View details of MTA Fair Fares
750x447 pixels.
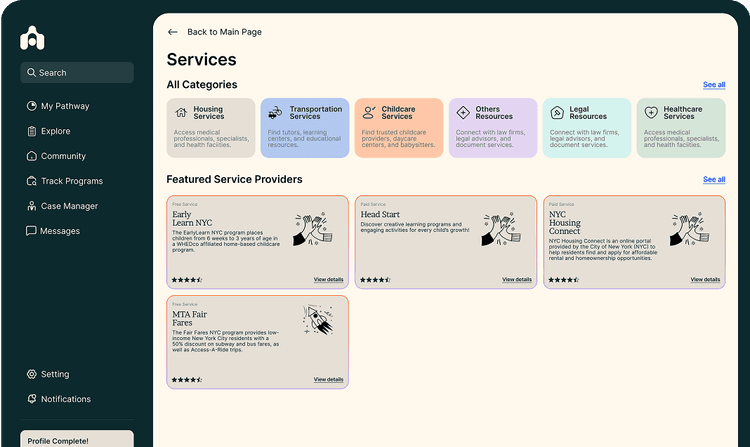coord(328,379)
